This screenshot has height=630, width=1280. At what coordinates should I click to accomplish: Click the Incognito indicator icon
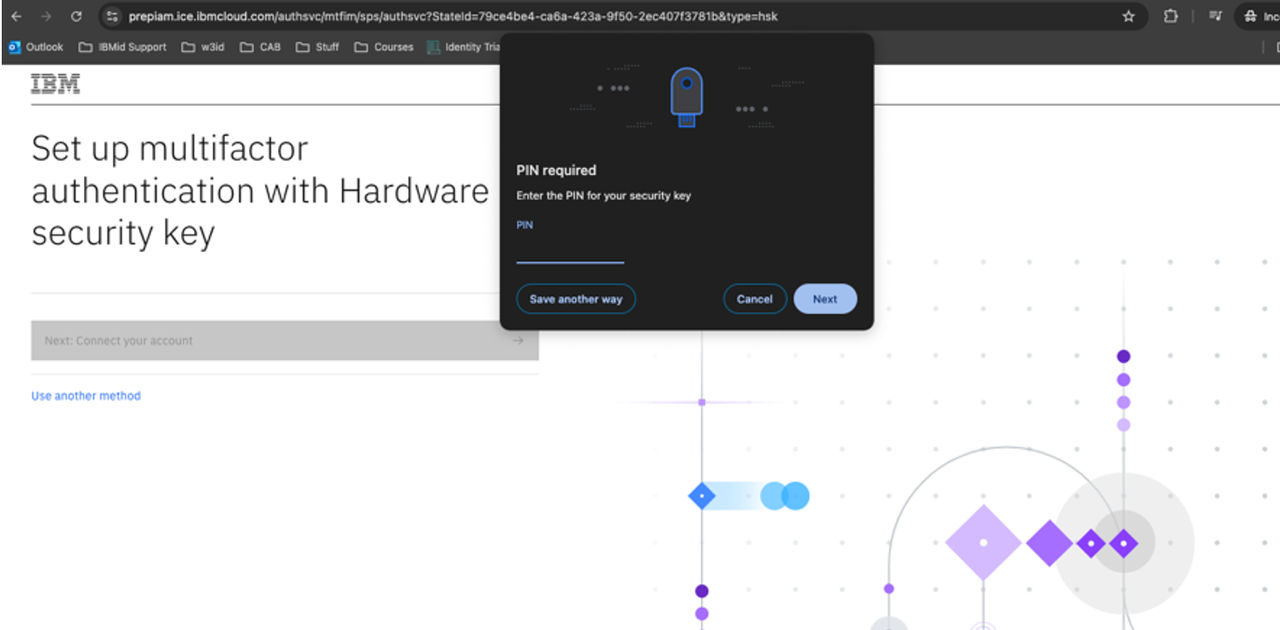point(1251,16)
